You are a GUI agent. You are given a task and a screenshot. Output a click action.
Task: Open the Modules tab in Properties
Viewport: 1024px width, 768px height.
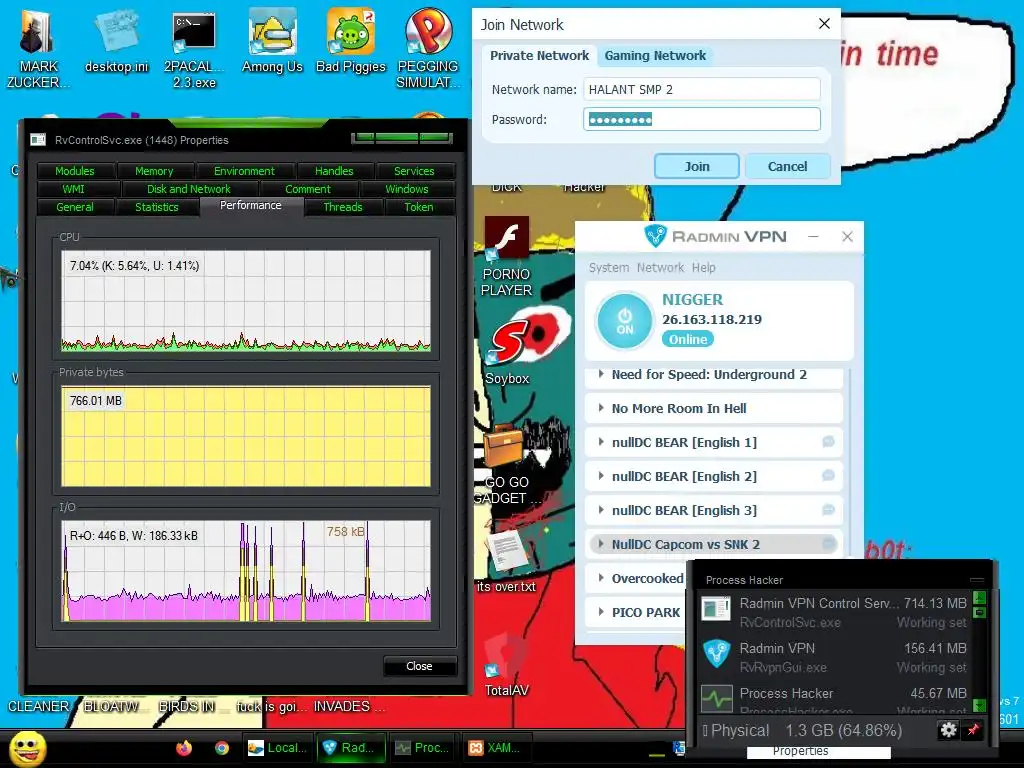point(74,170)
